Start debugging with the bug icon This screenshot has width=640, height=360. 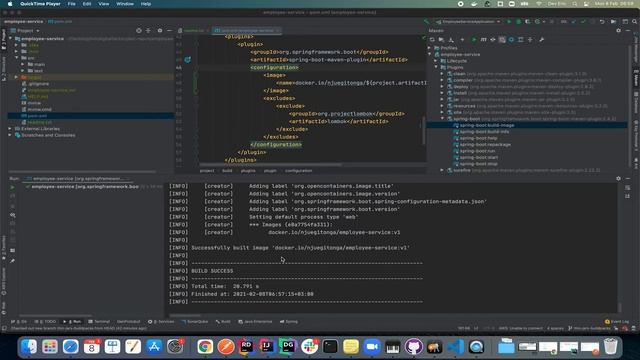pyautogui.click(x=518, y=21)
